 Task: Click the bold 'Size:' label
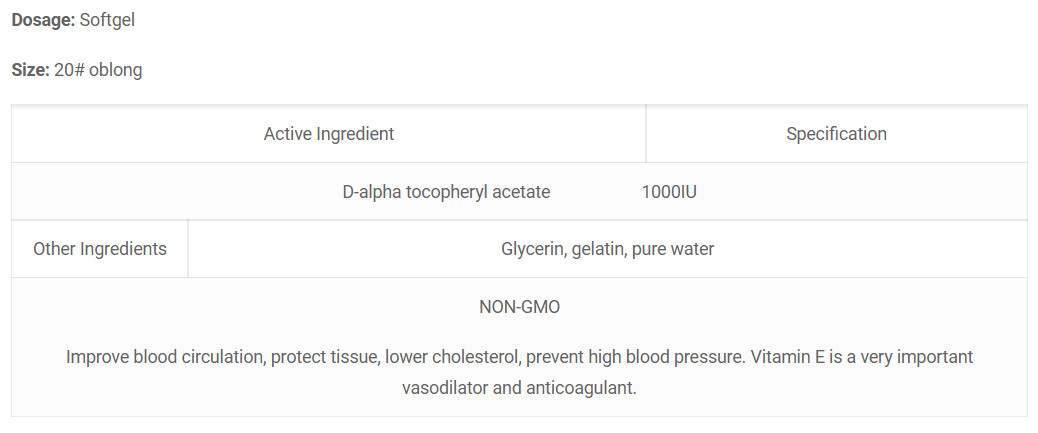click(x=30, y=70)
